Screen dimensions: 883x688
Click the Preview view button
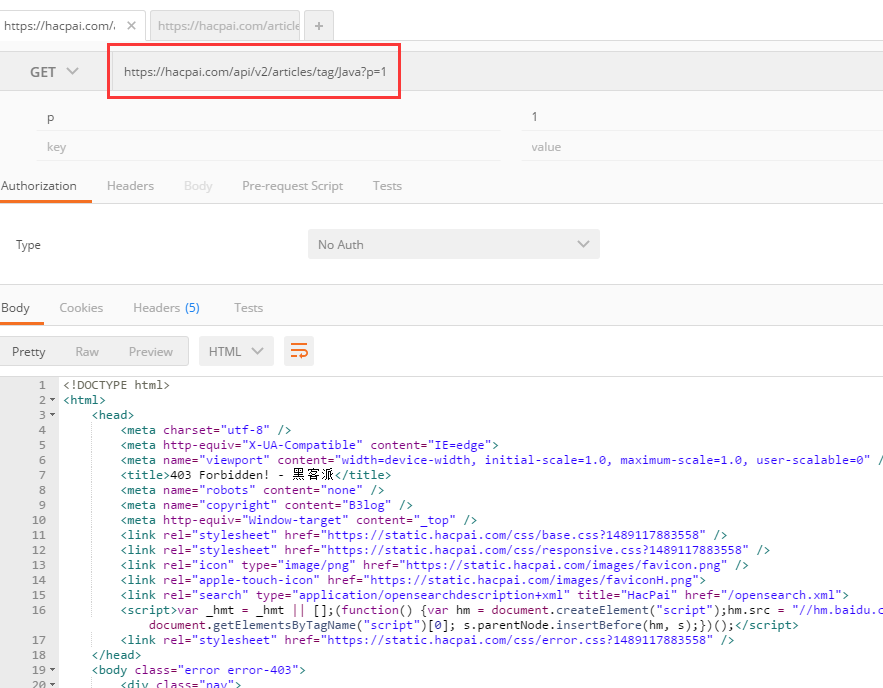pos(151,351)
